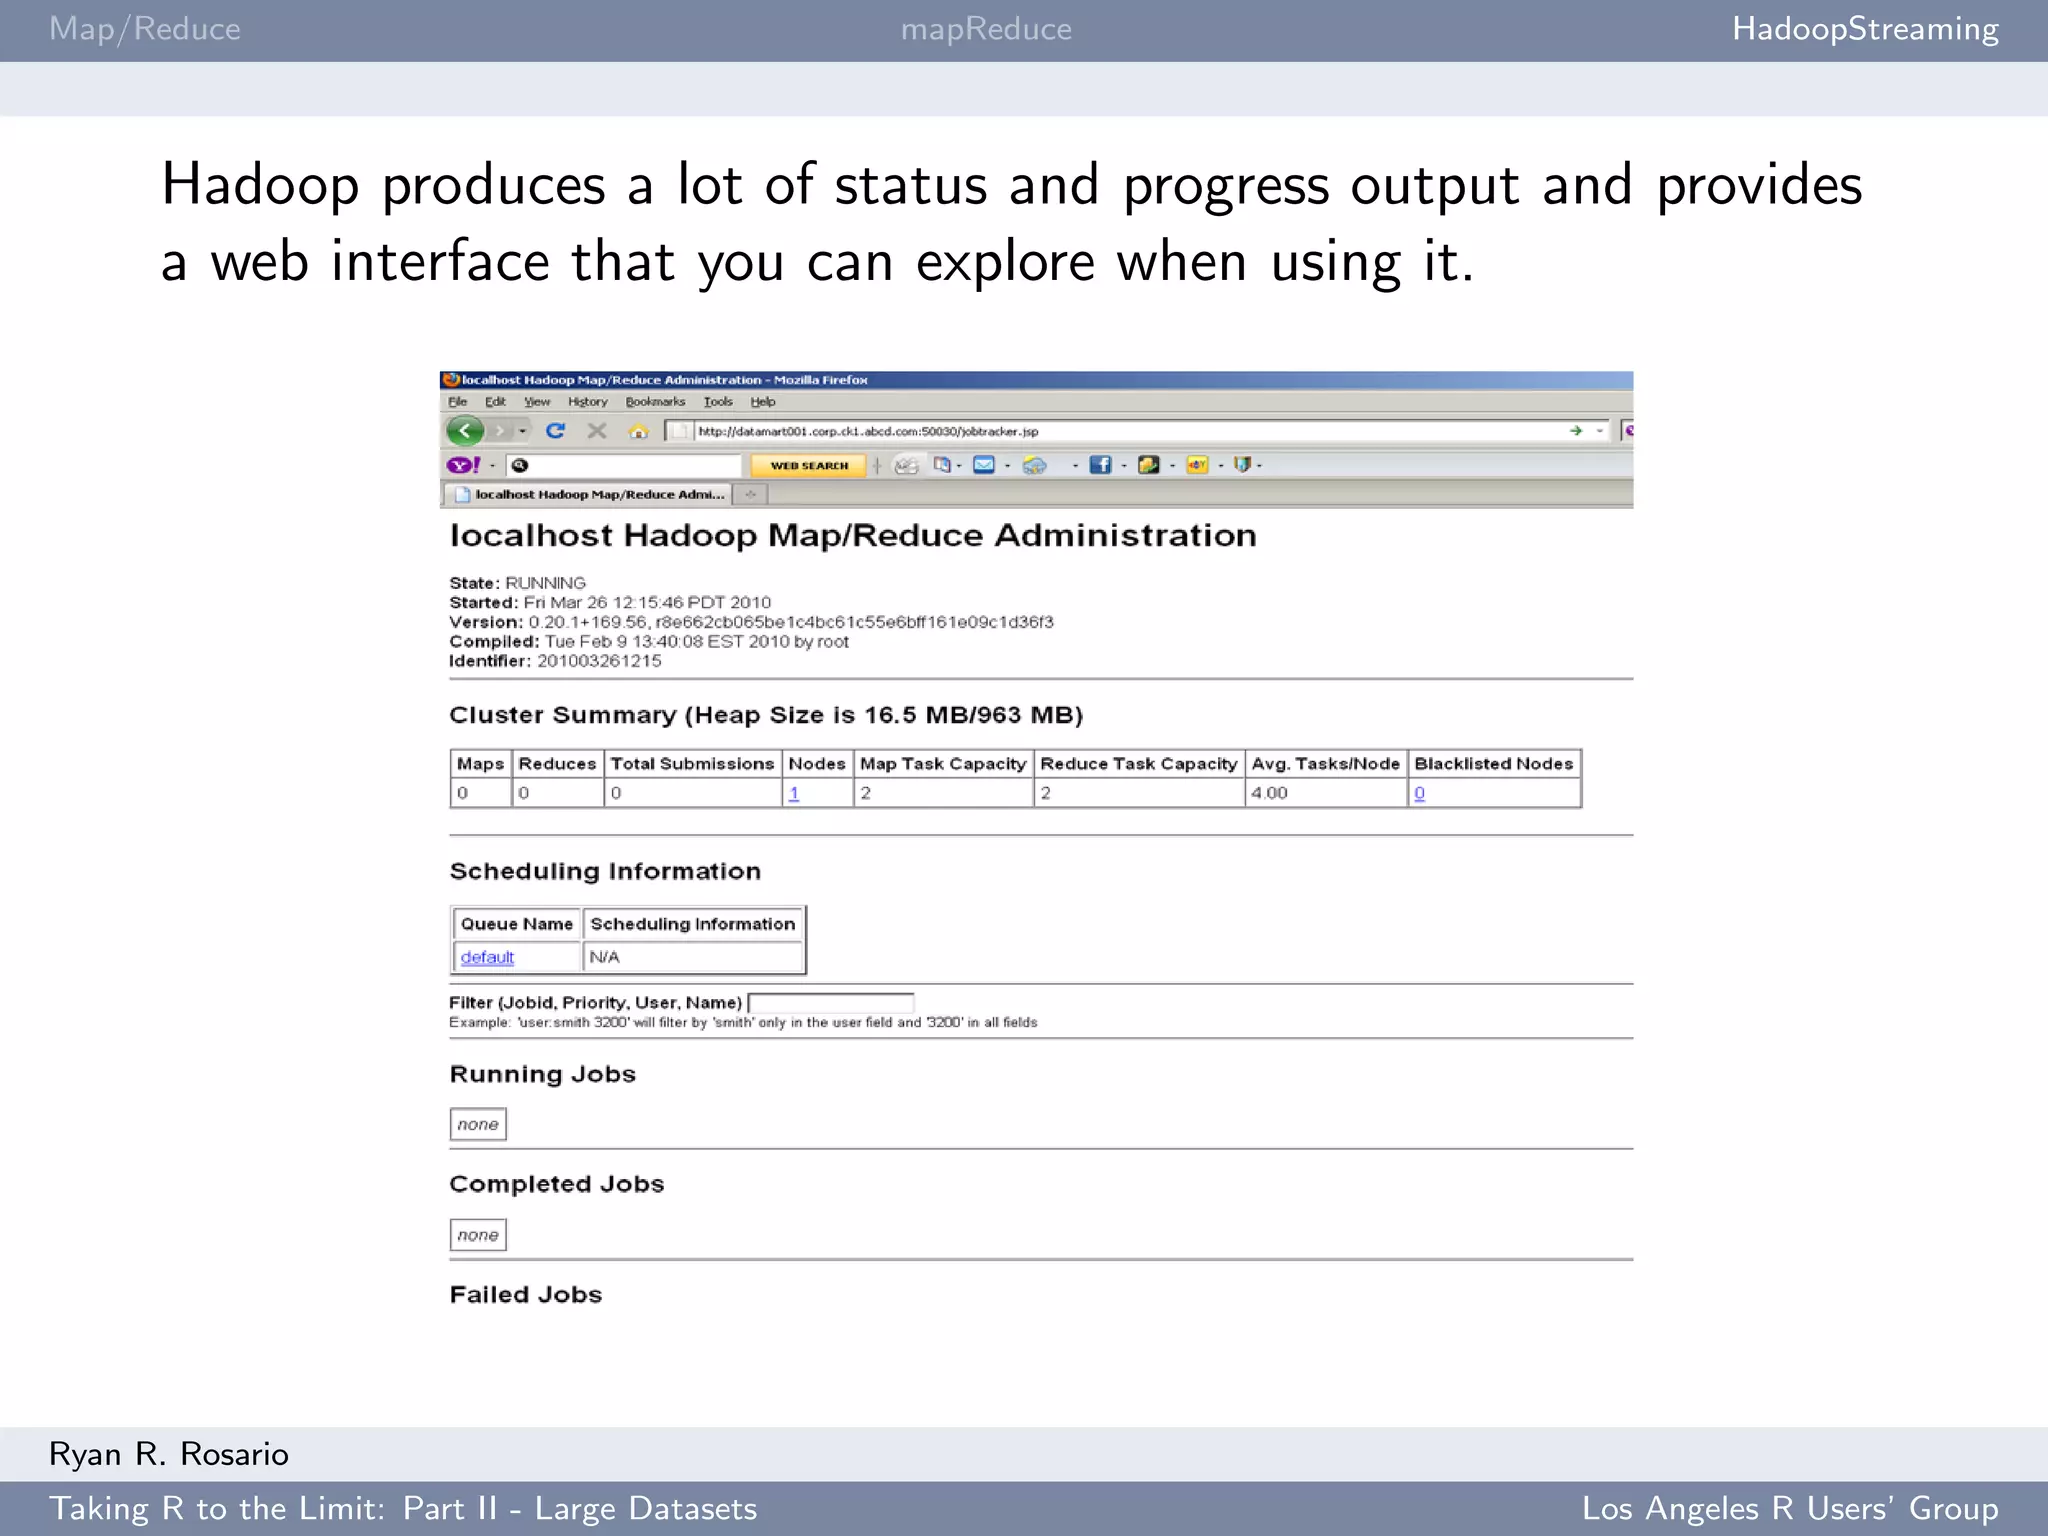The width and height of the screenshot is (2048, 1536).
Task: Open the address bar history dropdown
Action: (x=1600, y=431)
